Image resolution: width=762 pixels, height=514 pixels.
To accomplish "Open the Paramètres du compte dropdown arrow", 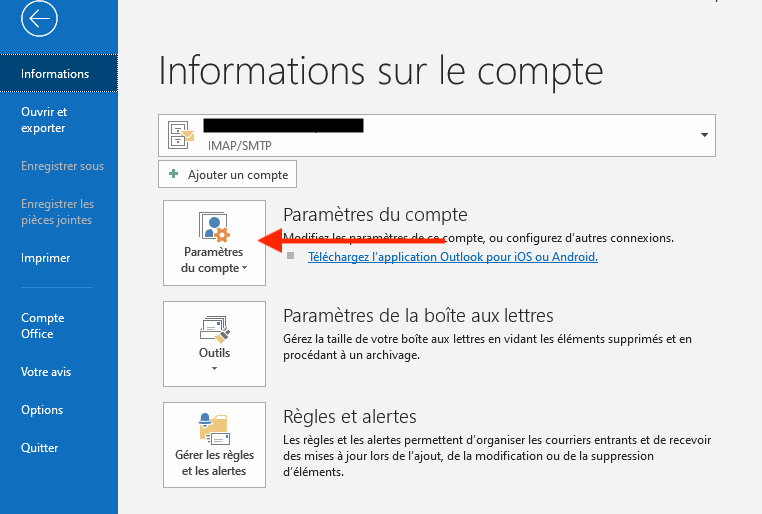I will [x=244, y=268].
